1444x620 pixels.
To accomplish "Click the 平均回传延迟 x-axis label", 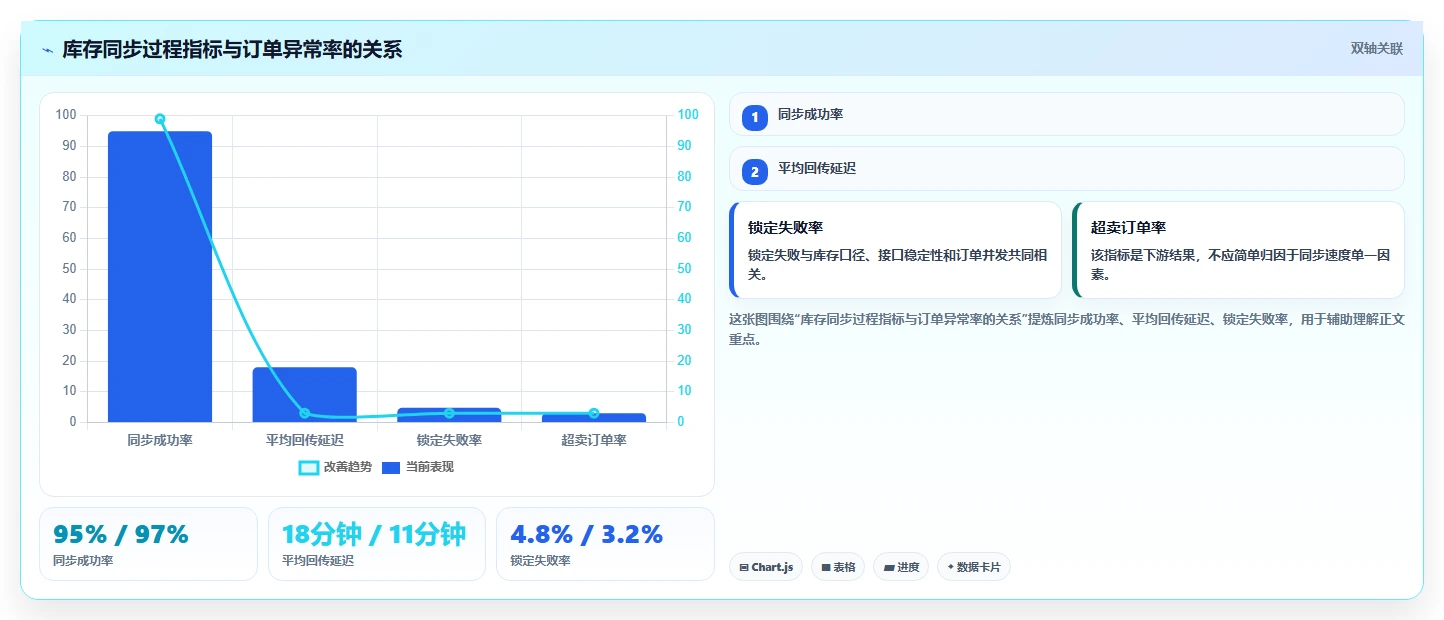I will [304, 440].
